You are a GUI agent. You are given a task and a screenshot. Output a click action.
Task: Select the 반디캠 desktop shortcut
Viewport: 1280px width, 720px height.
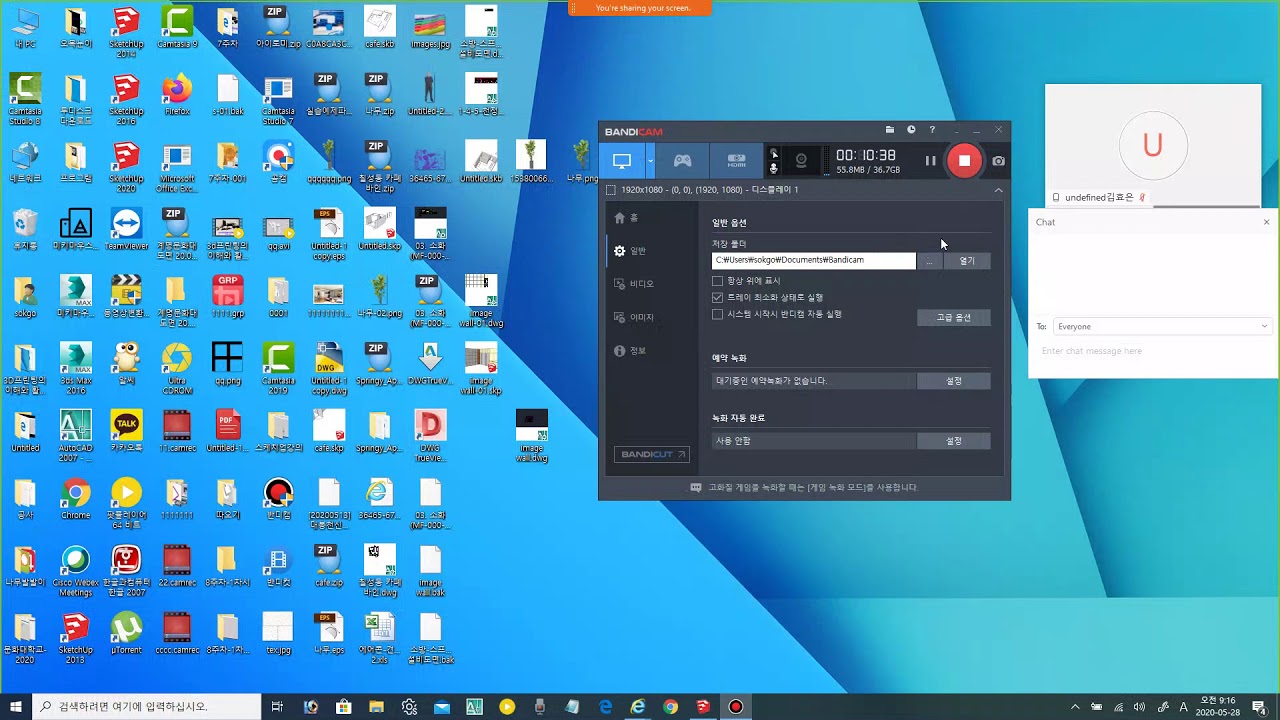278,498
